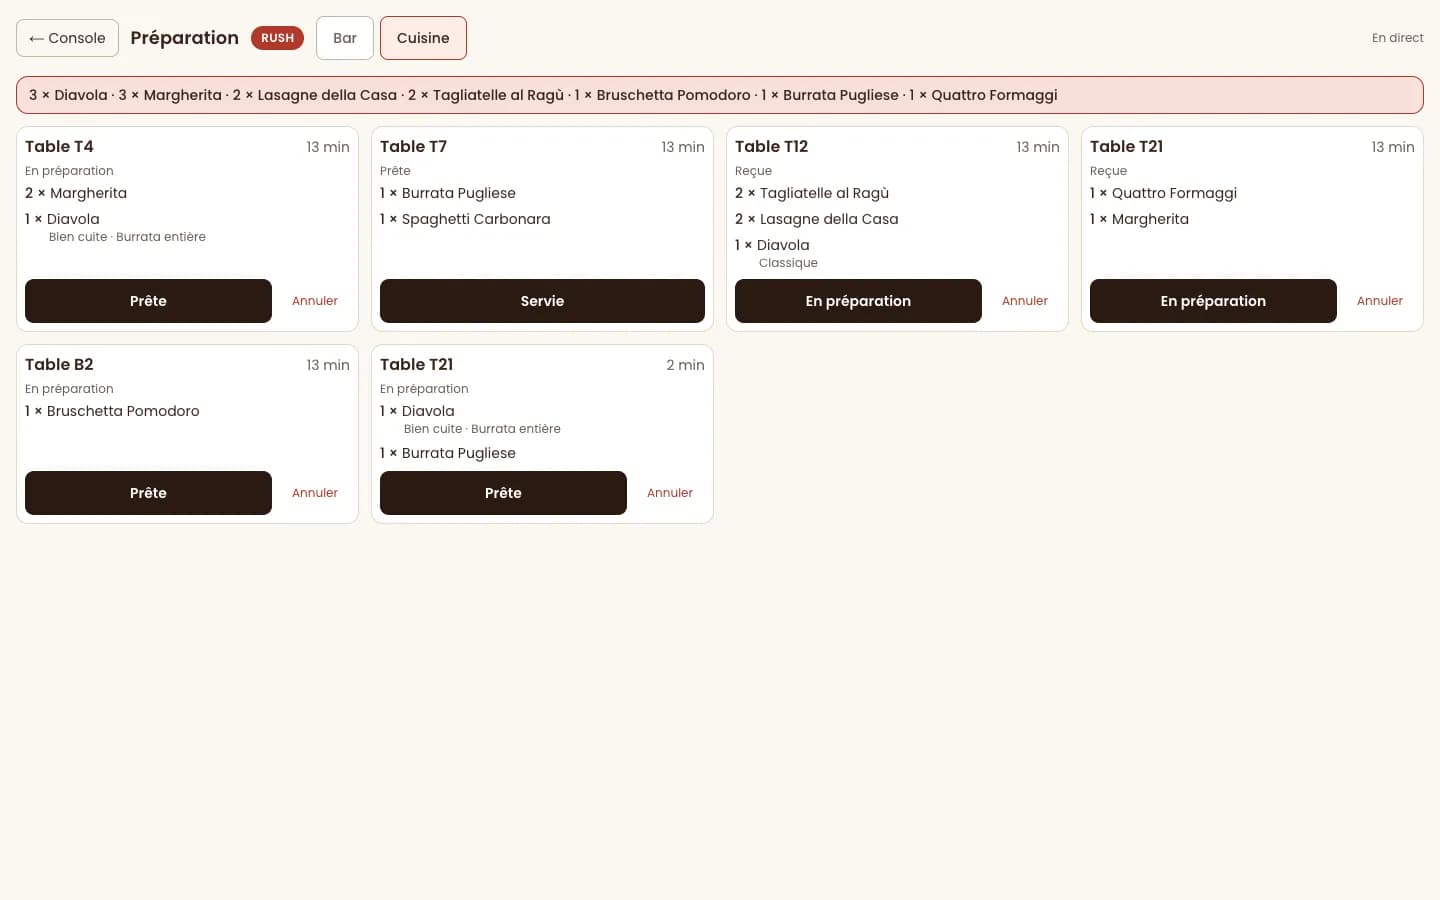Viewport: 1440px width, 900px height.
Task: Mark the 2 min Table T21 order Prête
Action: [503, 493]
